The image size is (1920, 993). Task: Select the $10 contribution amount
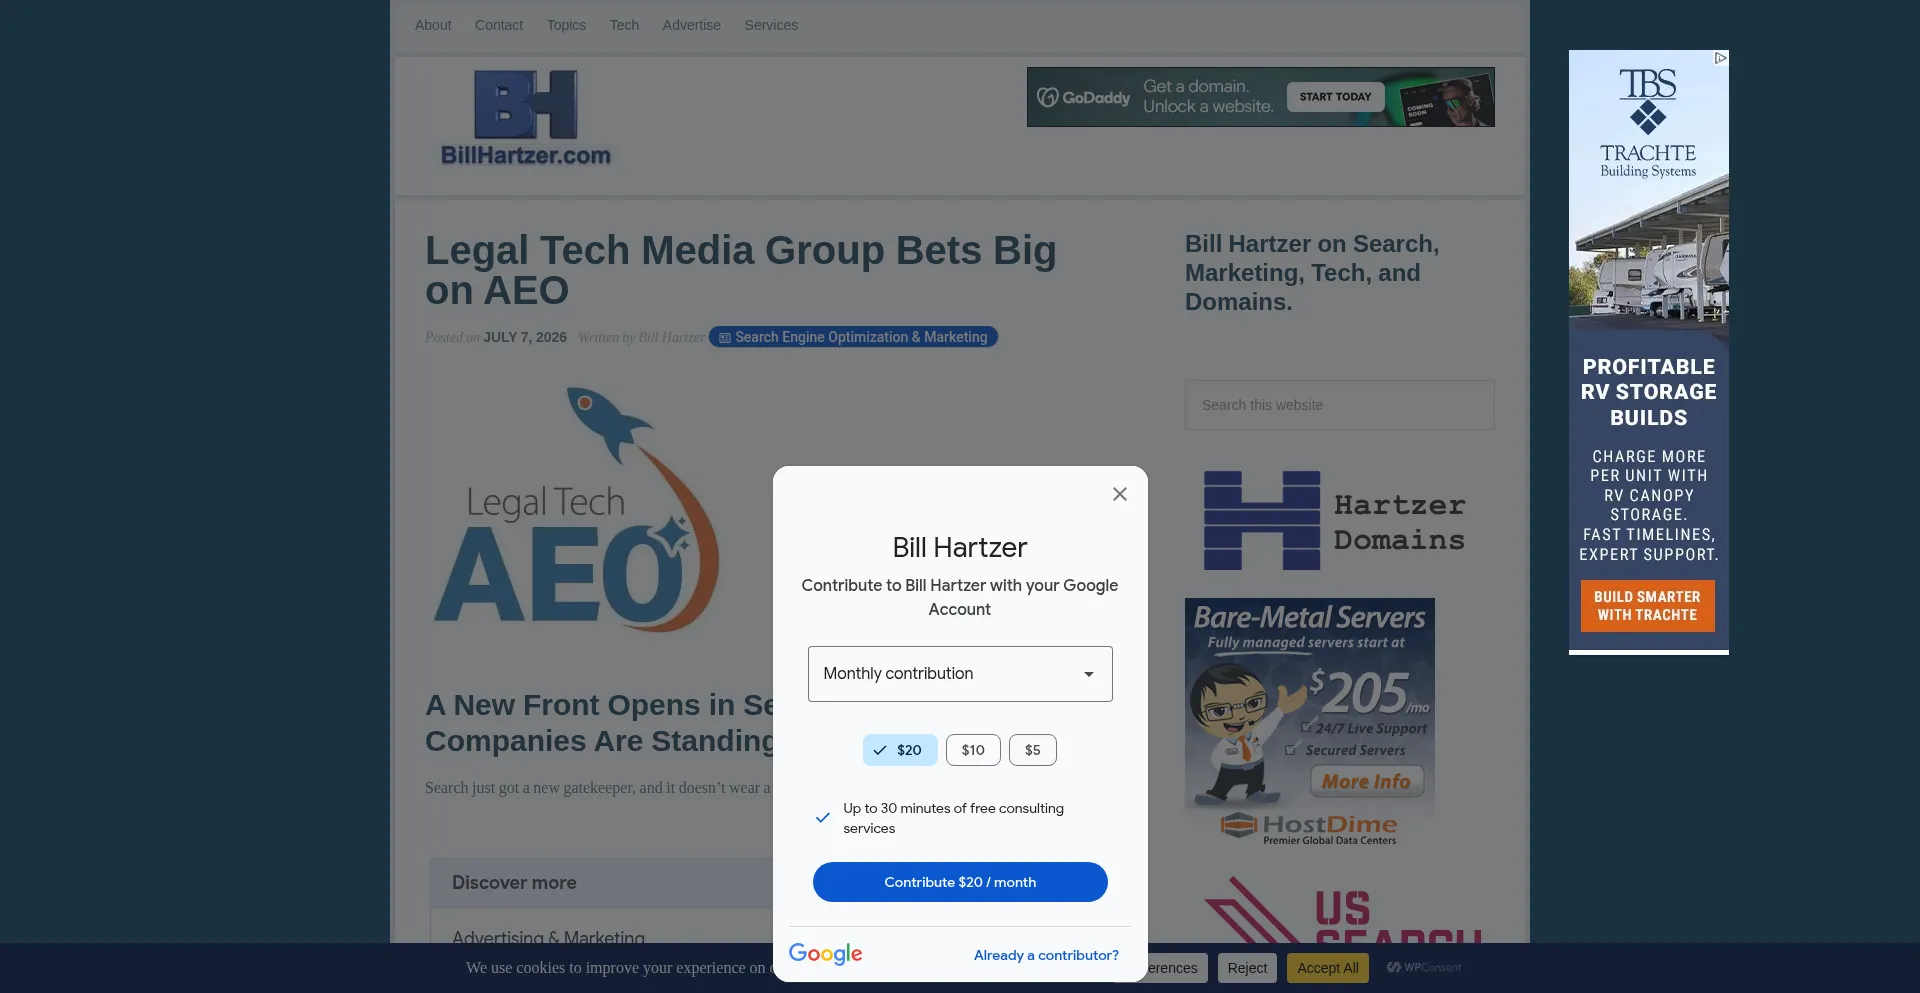pyautogui.click(x=973, y=750)
